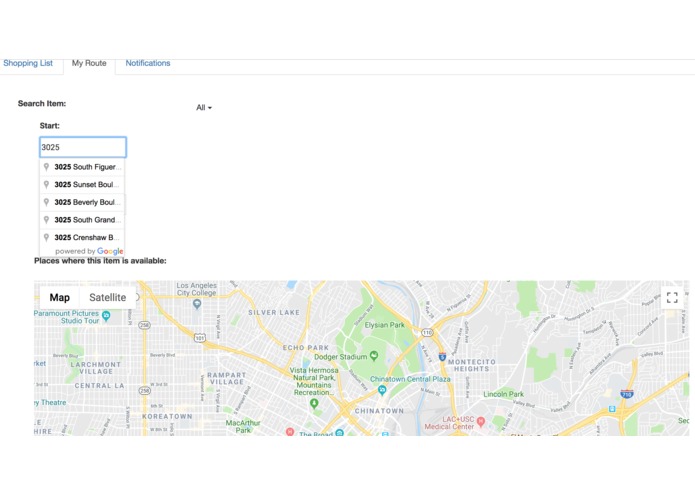Click Chinatown Central Plaza marker
Screen dimensions: 695x494
(382, 390)
